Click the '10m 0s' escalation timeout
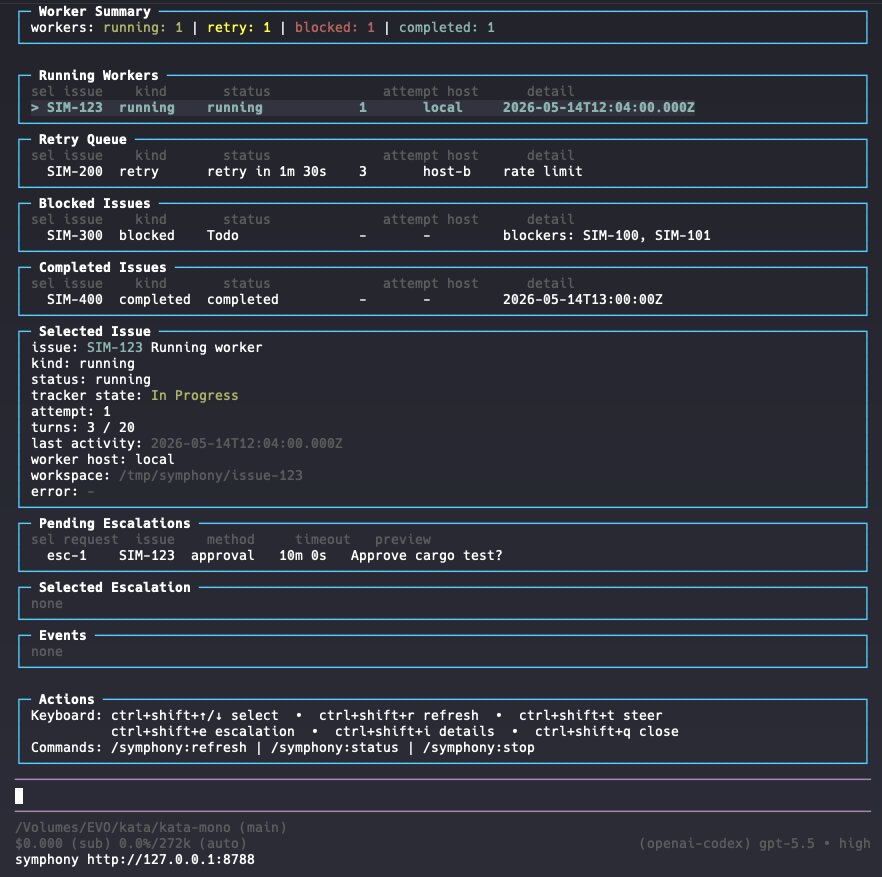882x877 pixels. [303, 556]
